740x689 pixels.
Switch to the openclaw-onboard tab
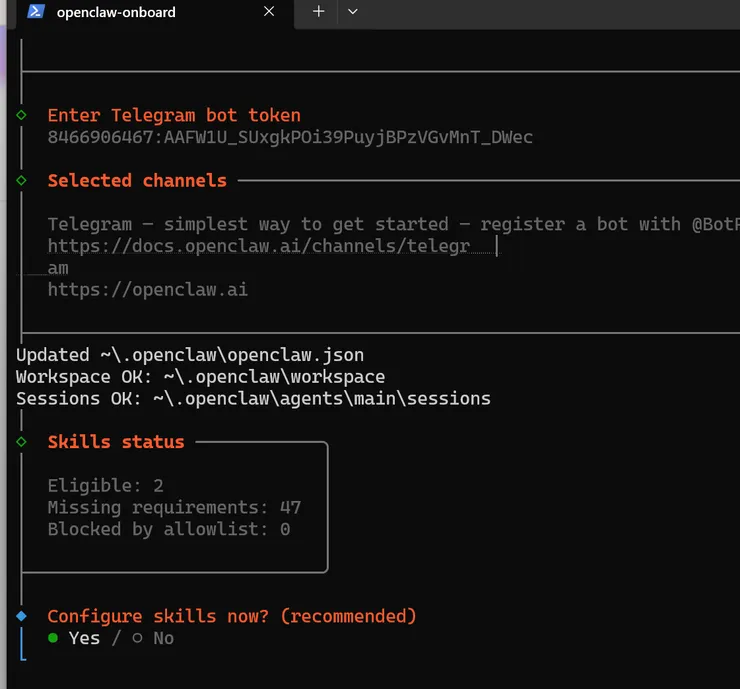(130, 12)
